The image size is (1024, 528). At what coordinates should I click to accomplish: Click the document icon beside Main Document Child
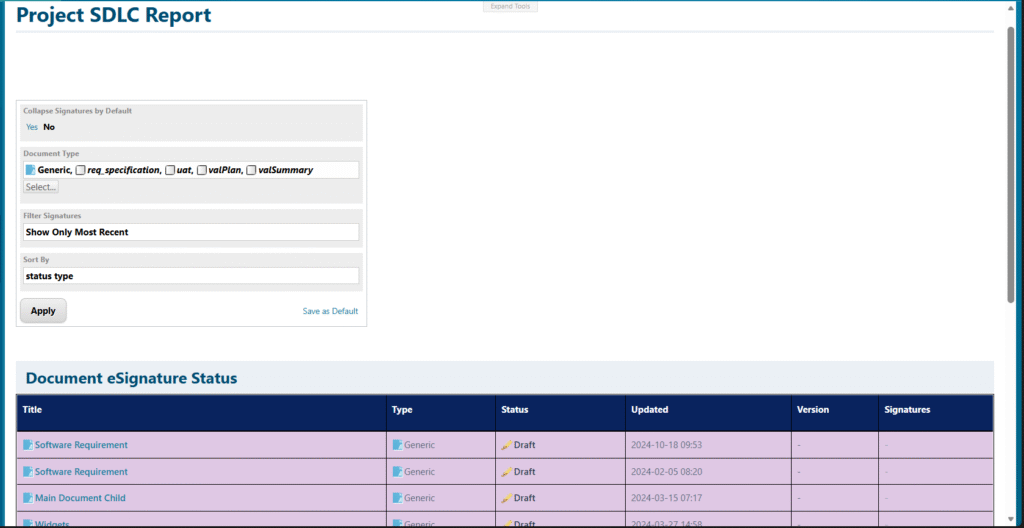tap(28, 498)
